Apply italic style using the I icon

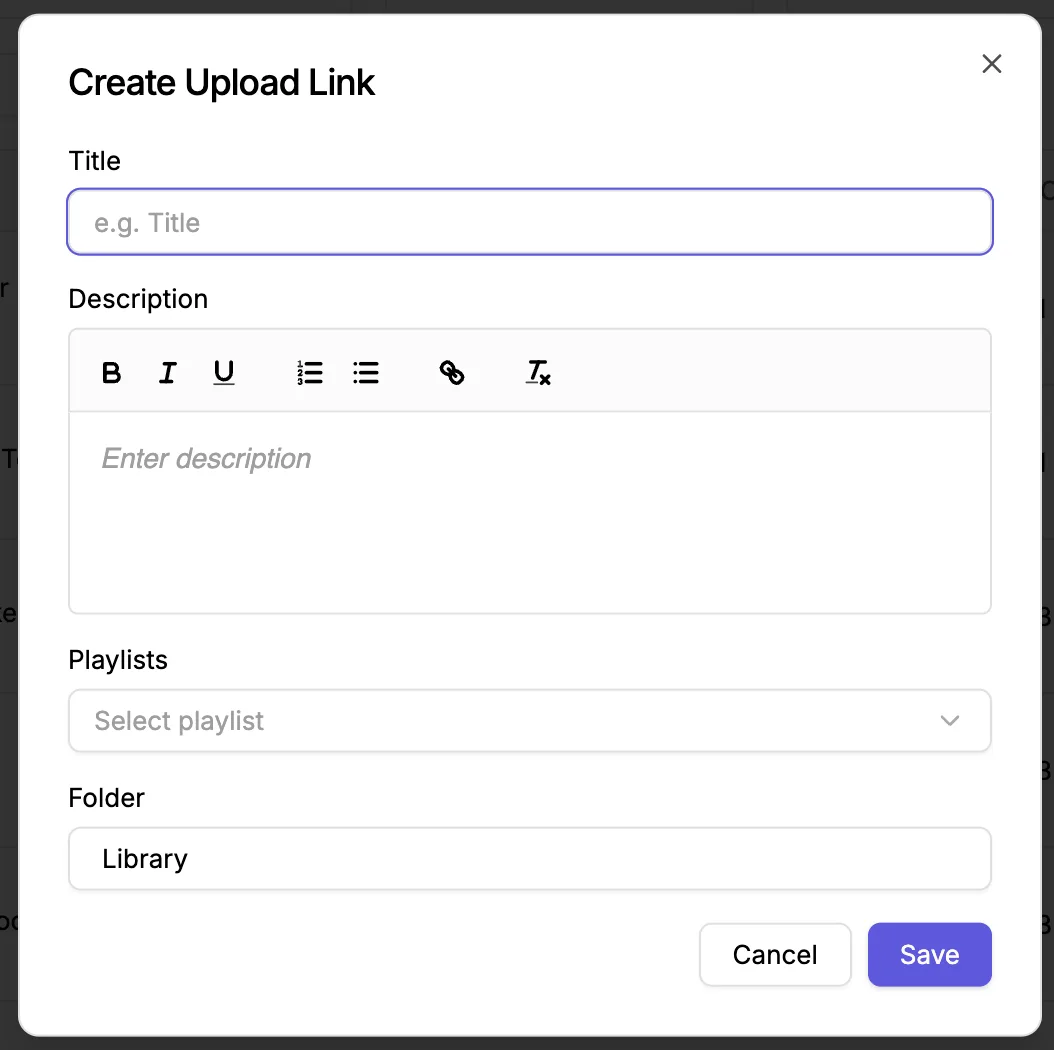[x=167, y=372]
